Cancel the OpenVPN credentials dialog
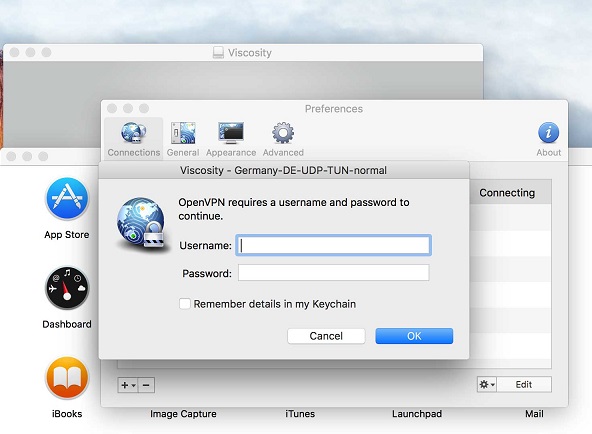Image resolution: width=592 pixels, height=434 pixels. [x=326, y=336]
